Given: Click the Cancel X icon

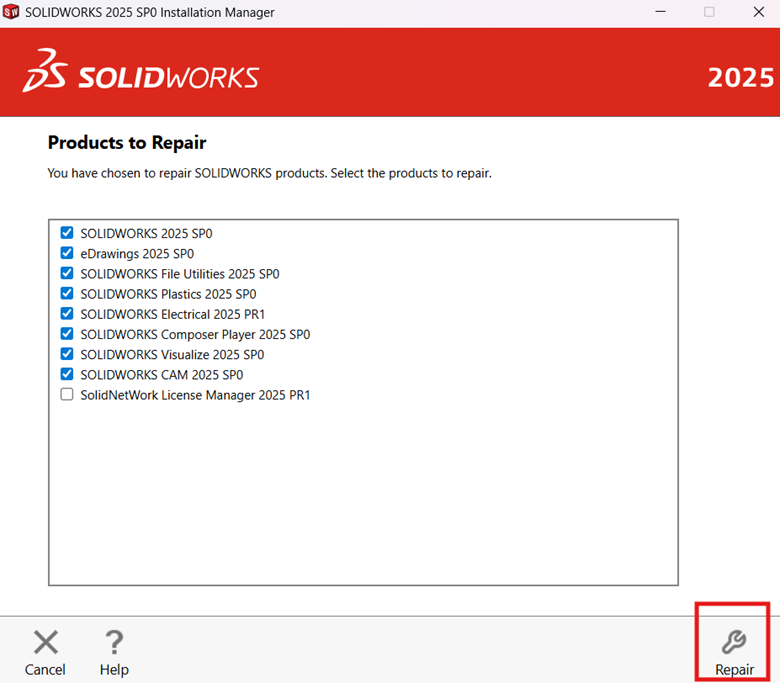Looking at the screenshot, I should [45, 642].
